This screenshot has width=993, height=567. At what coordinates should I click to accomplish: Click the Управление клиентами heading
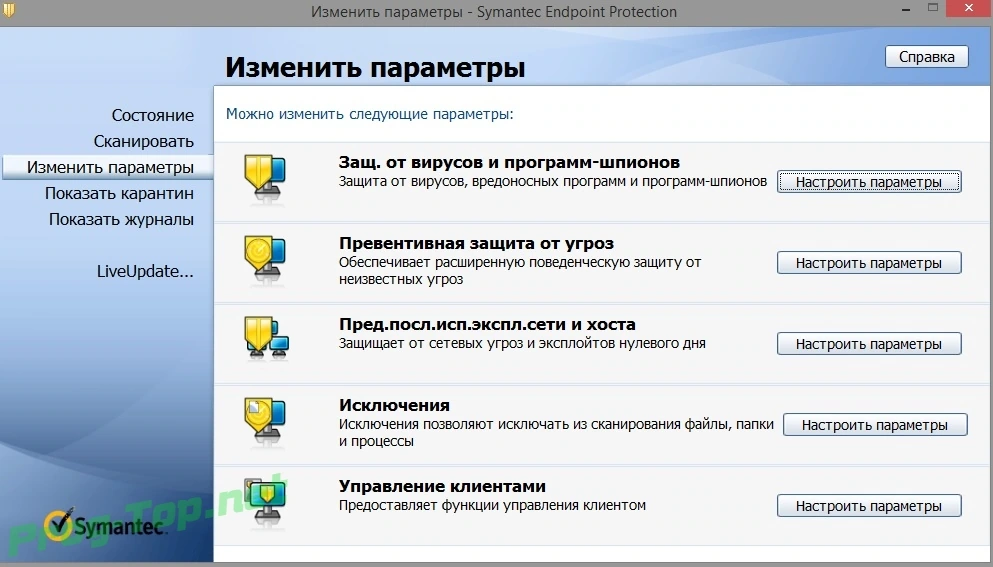pos(442,487)
